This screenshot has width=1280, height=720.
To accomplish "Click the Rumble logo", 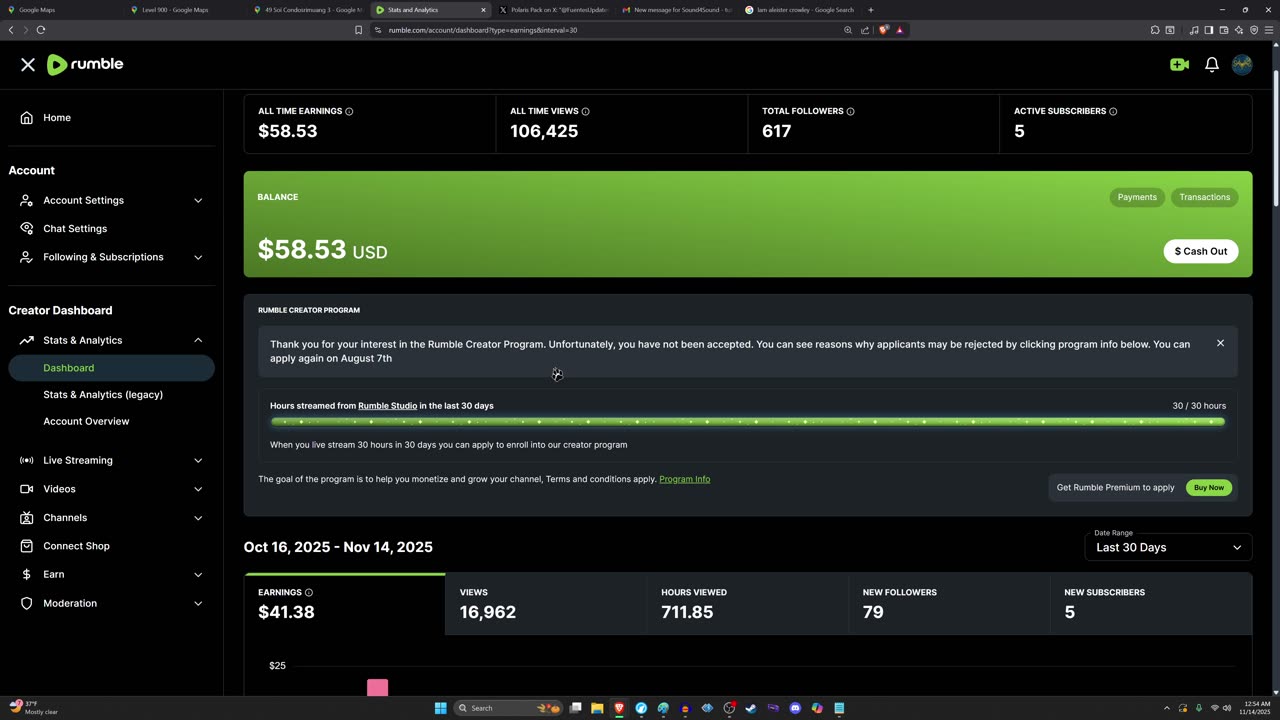I will tap(85, 64).
